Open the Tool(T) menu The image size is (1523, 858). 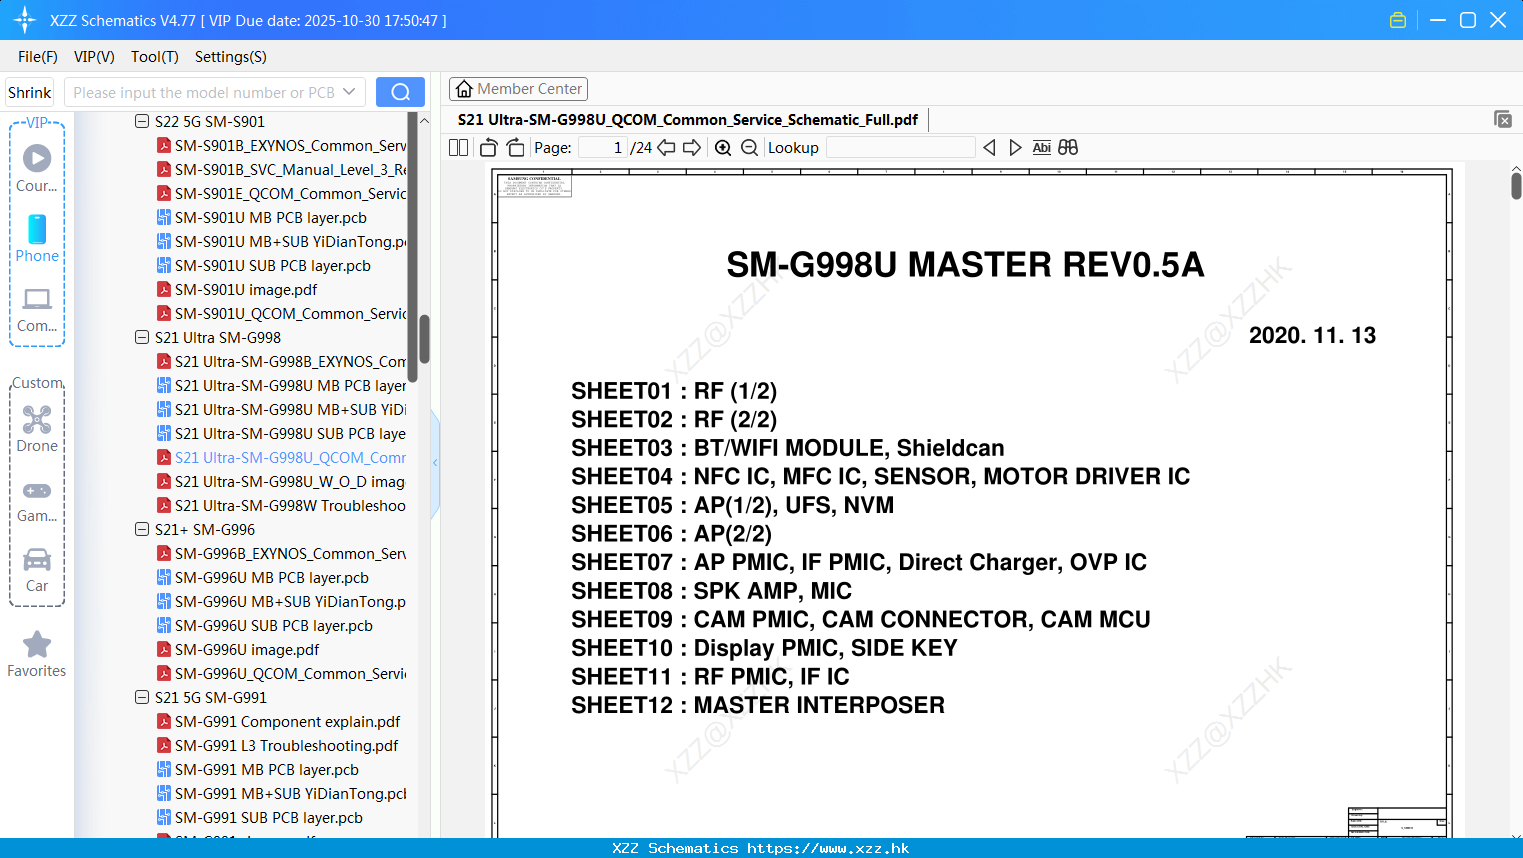(155, 57)
